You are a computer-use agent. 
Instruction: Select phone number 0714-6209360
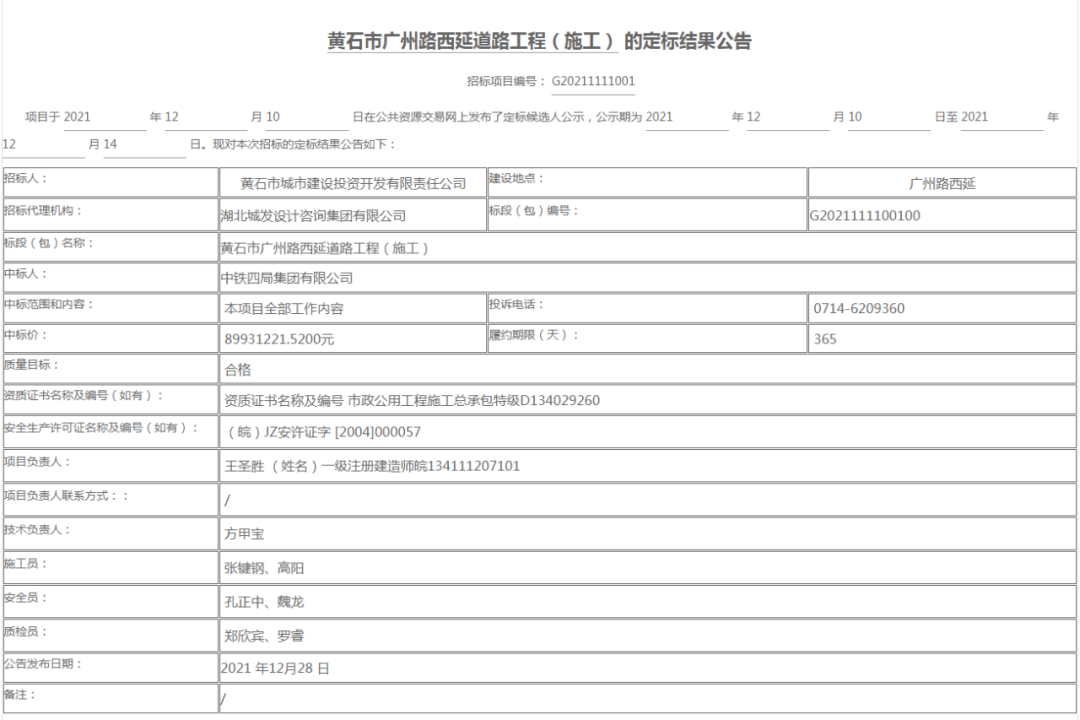(x=859, y=309)
